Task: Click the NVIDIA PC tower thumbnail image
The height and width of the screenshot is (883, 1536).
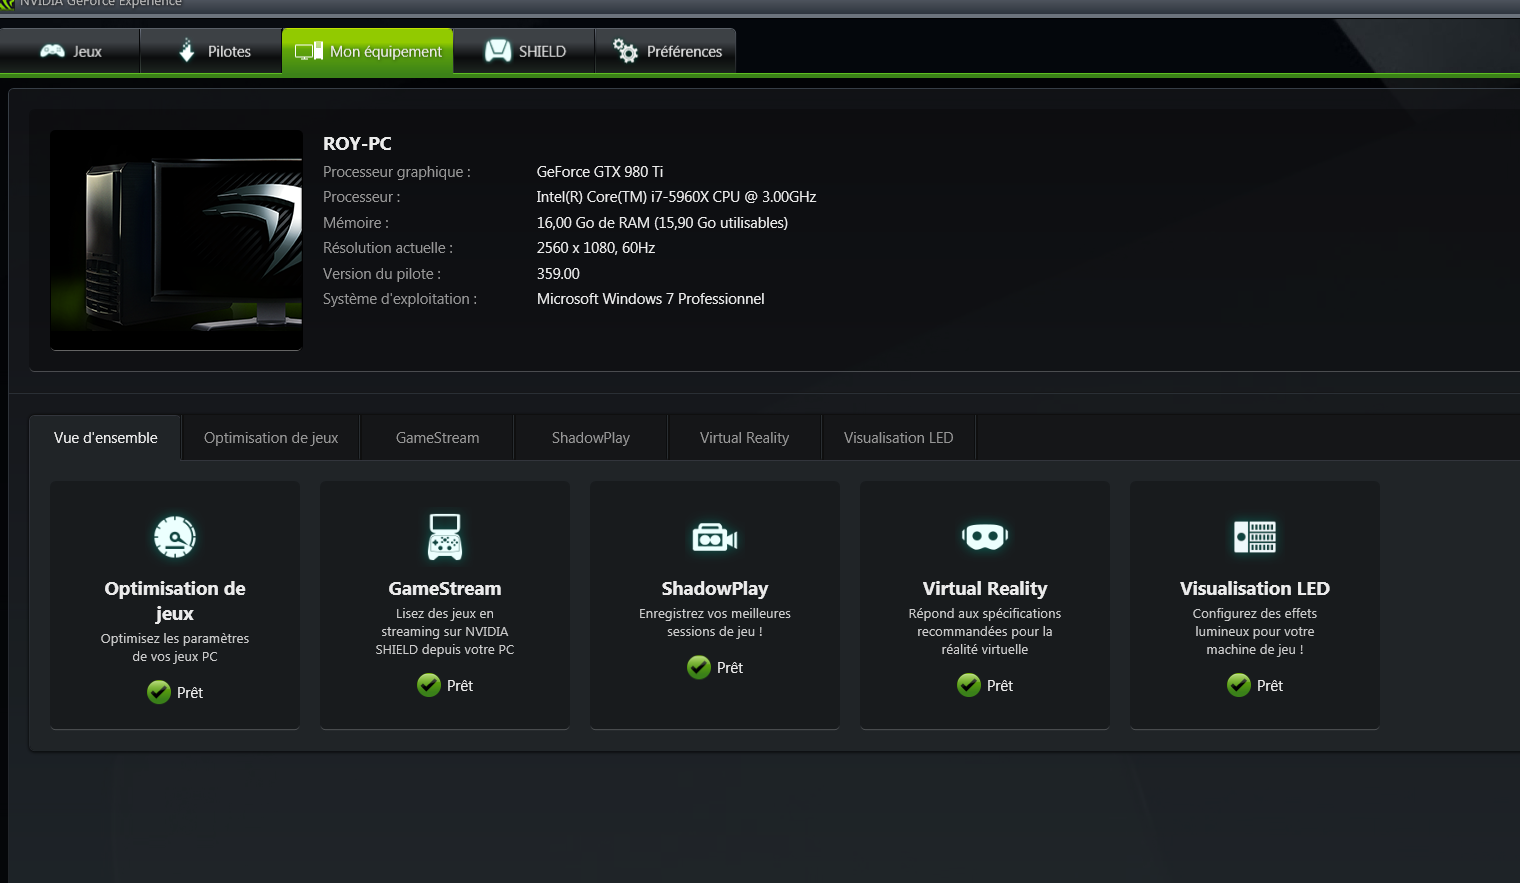Action: pyautogui.click(x=176, y=240)
